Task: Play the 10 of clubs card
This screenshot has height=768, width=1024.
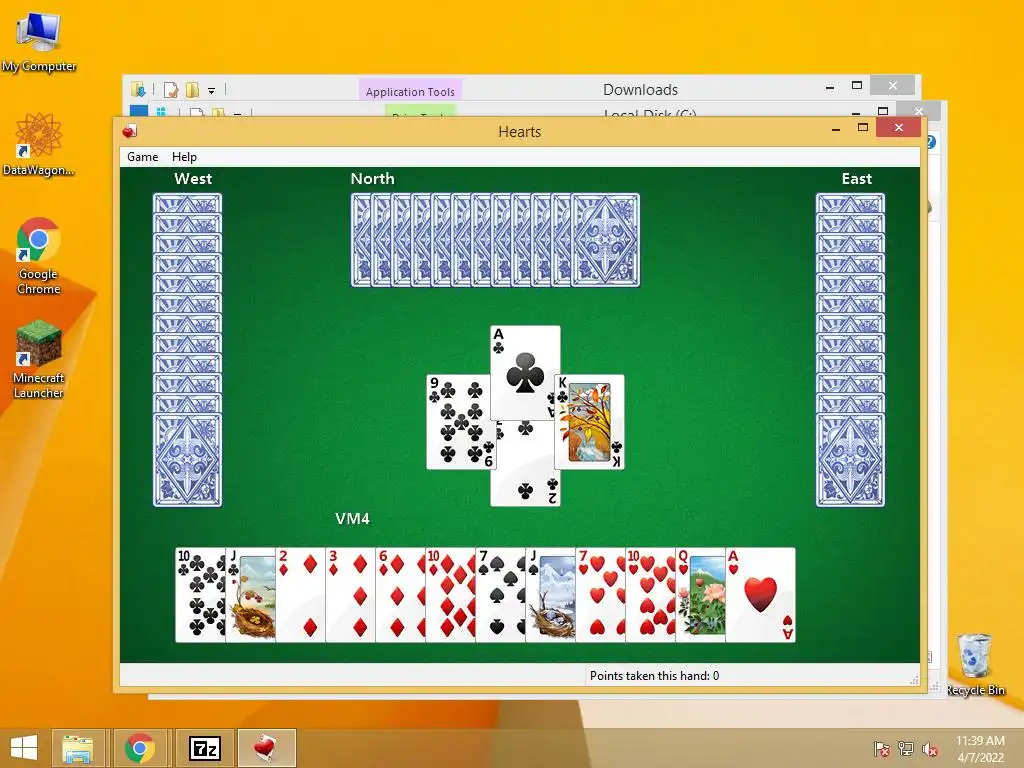Action: (200, 595)
